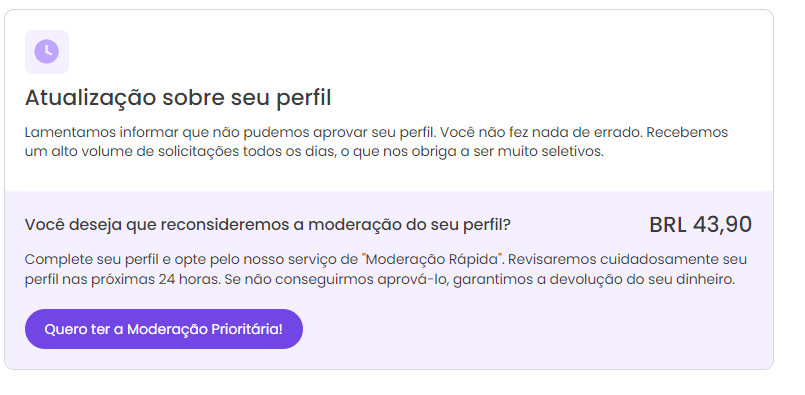The width and height of the screenshot is (805, 395).
Task: Click the "garantimos a devolução do seu dinheiro" text
Action: pos(595,279)
